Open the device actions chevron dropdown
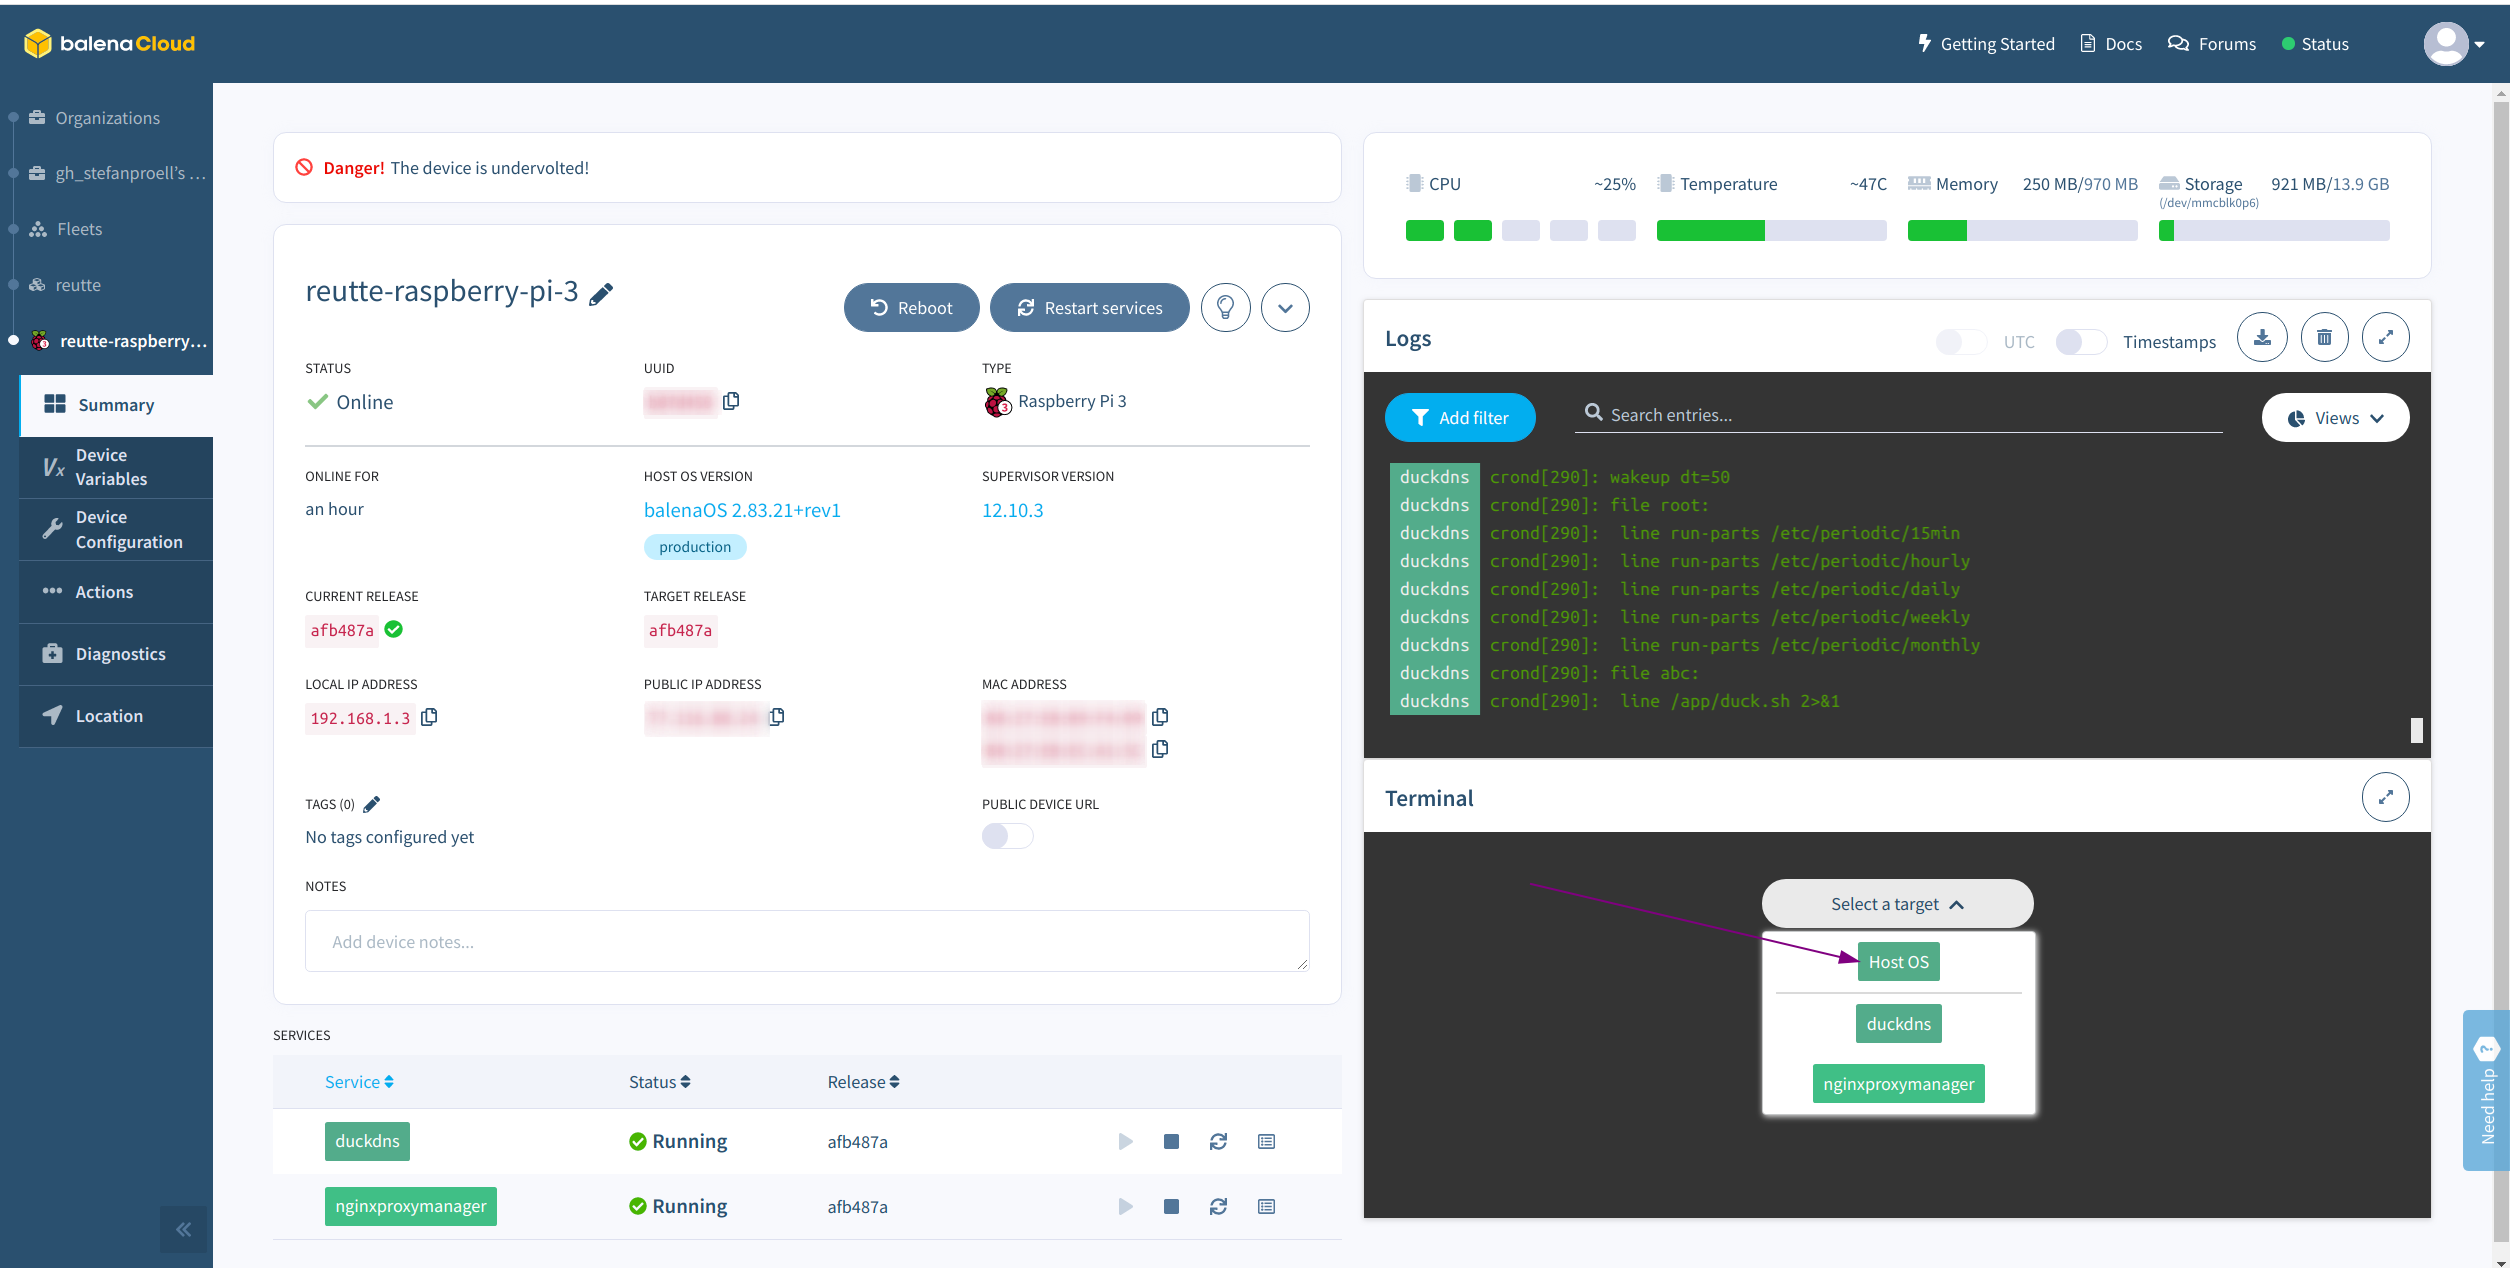The width and height of the screenshot is (2510, 1268). coord(1285,307)
